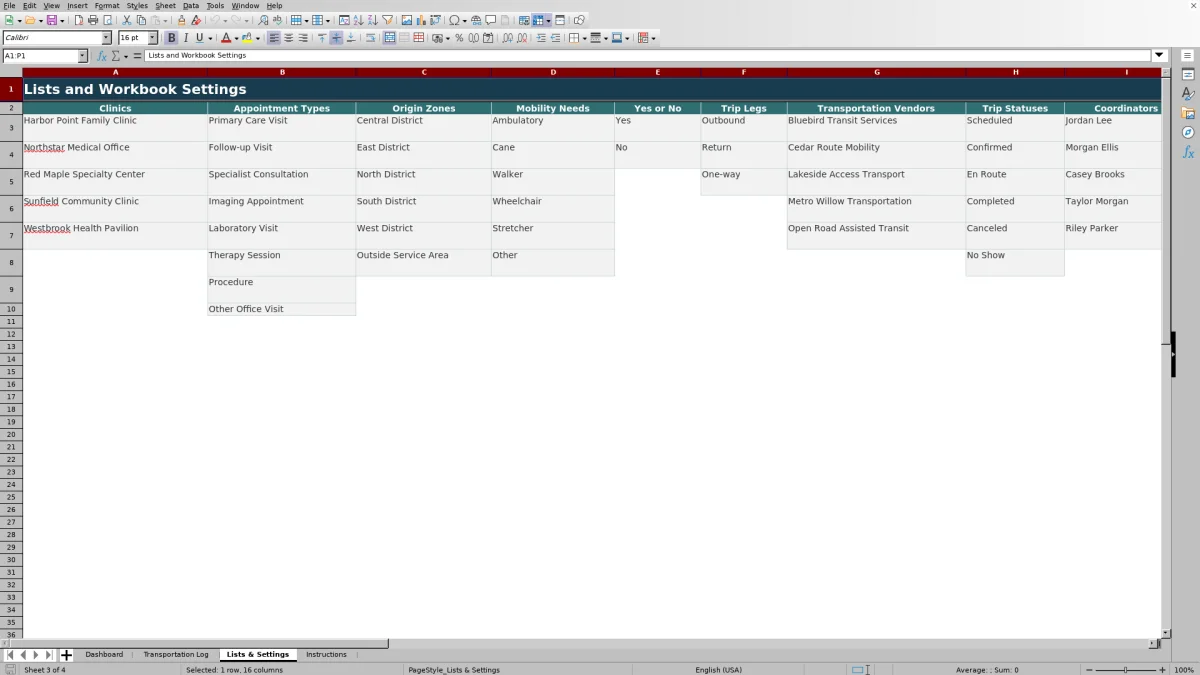Click the Center Horizontally alignment icon

coord(288,38)
